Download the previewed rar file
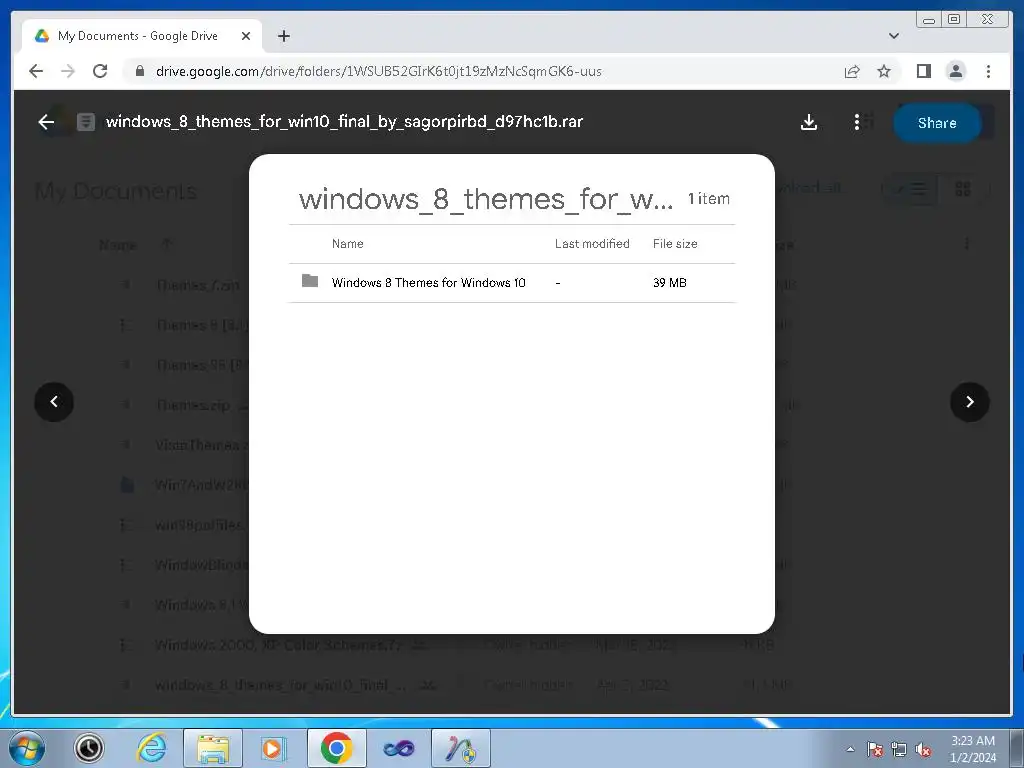Screen dimensions: 1024x768 coord(808,122)
